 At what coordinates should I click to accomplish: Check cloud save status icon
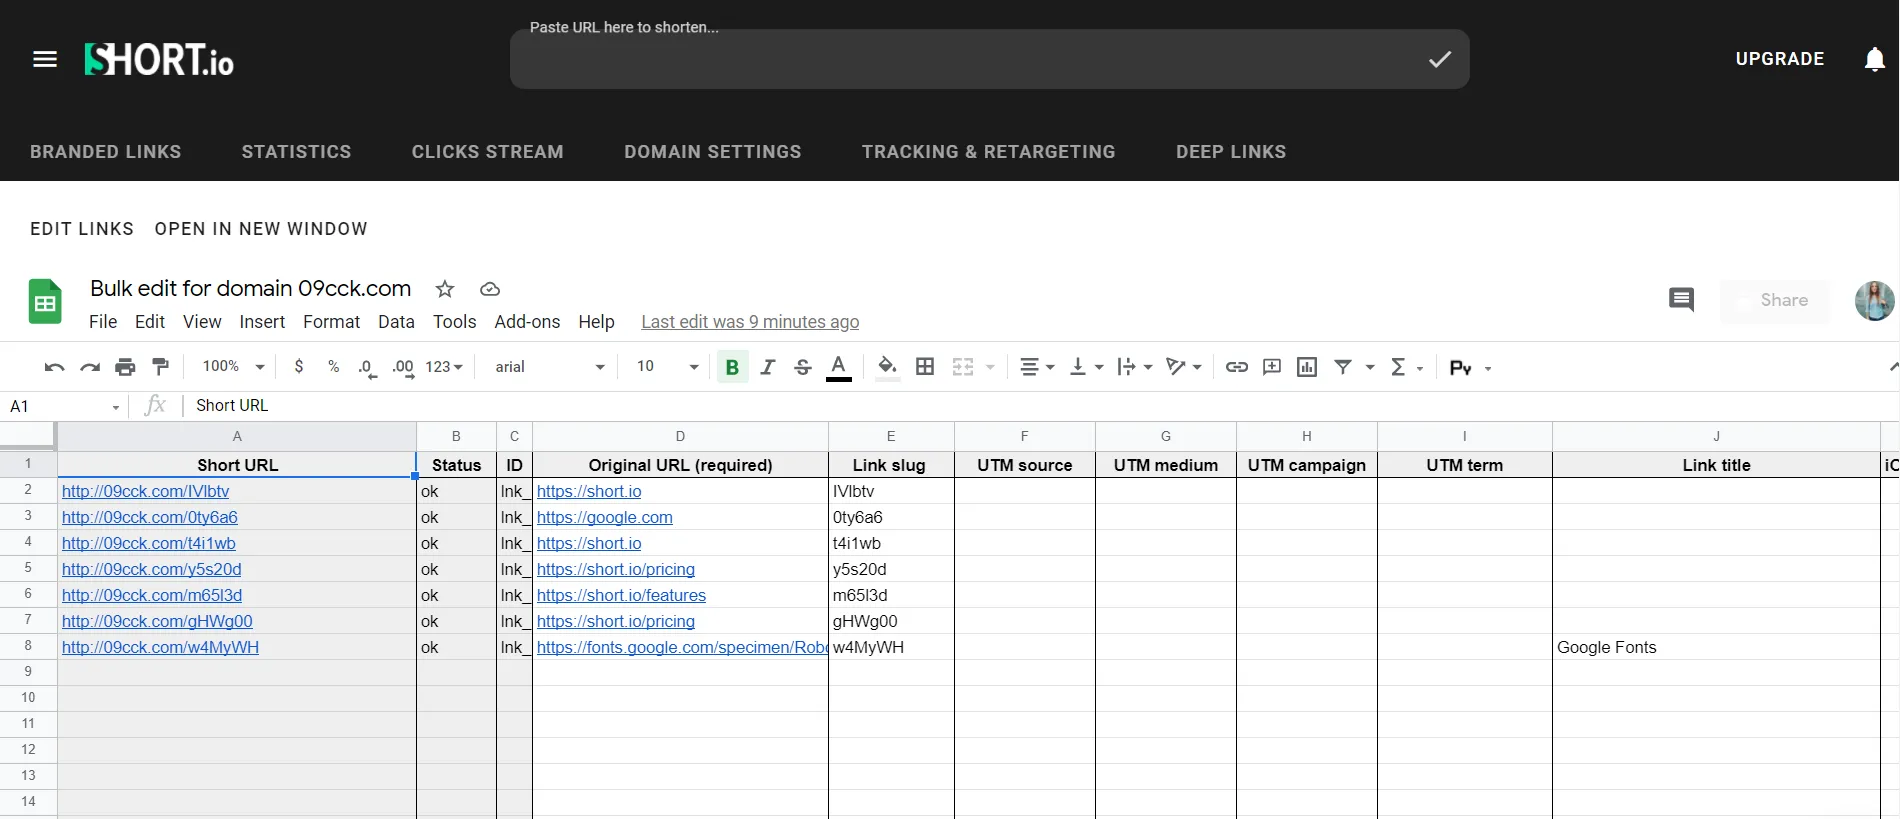pos(490,289)
